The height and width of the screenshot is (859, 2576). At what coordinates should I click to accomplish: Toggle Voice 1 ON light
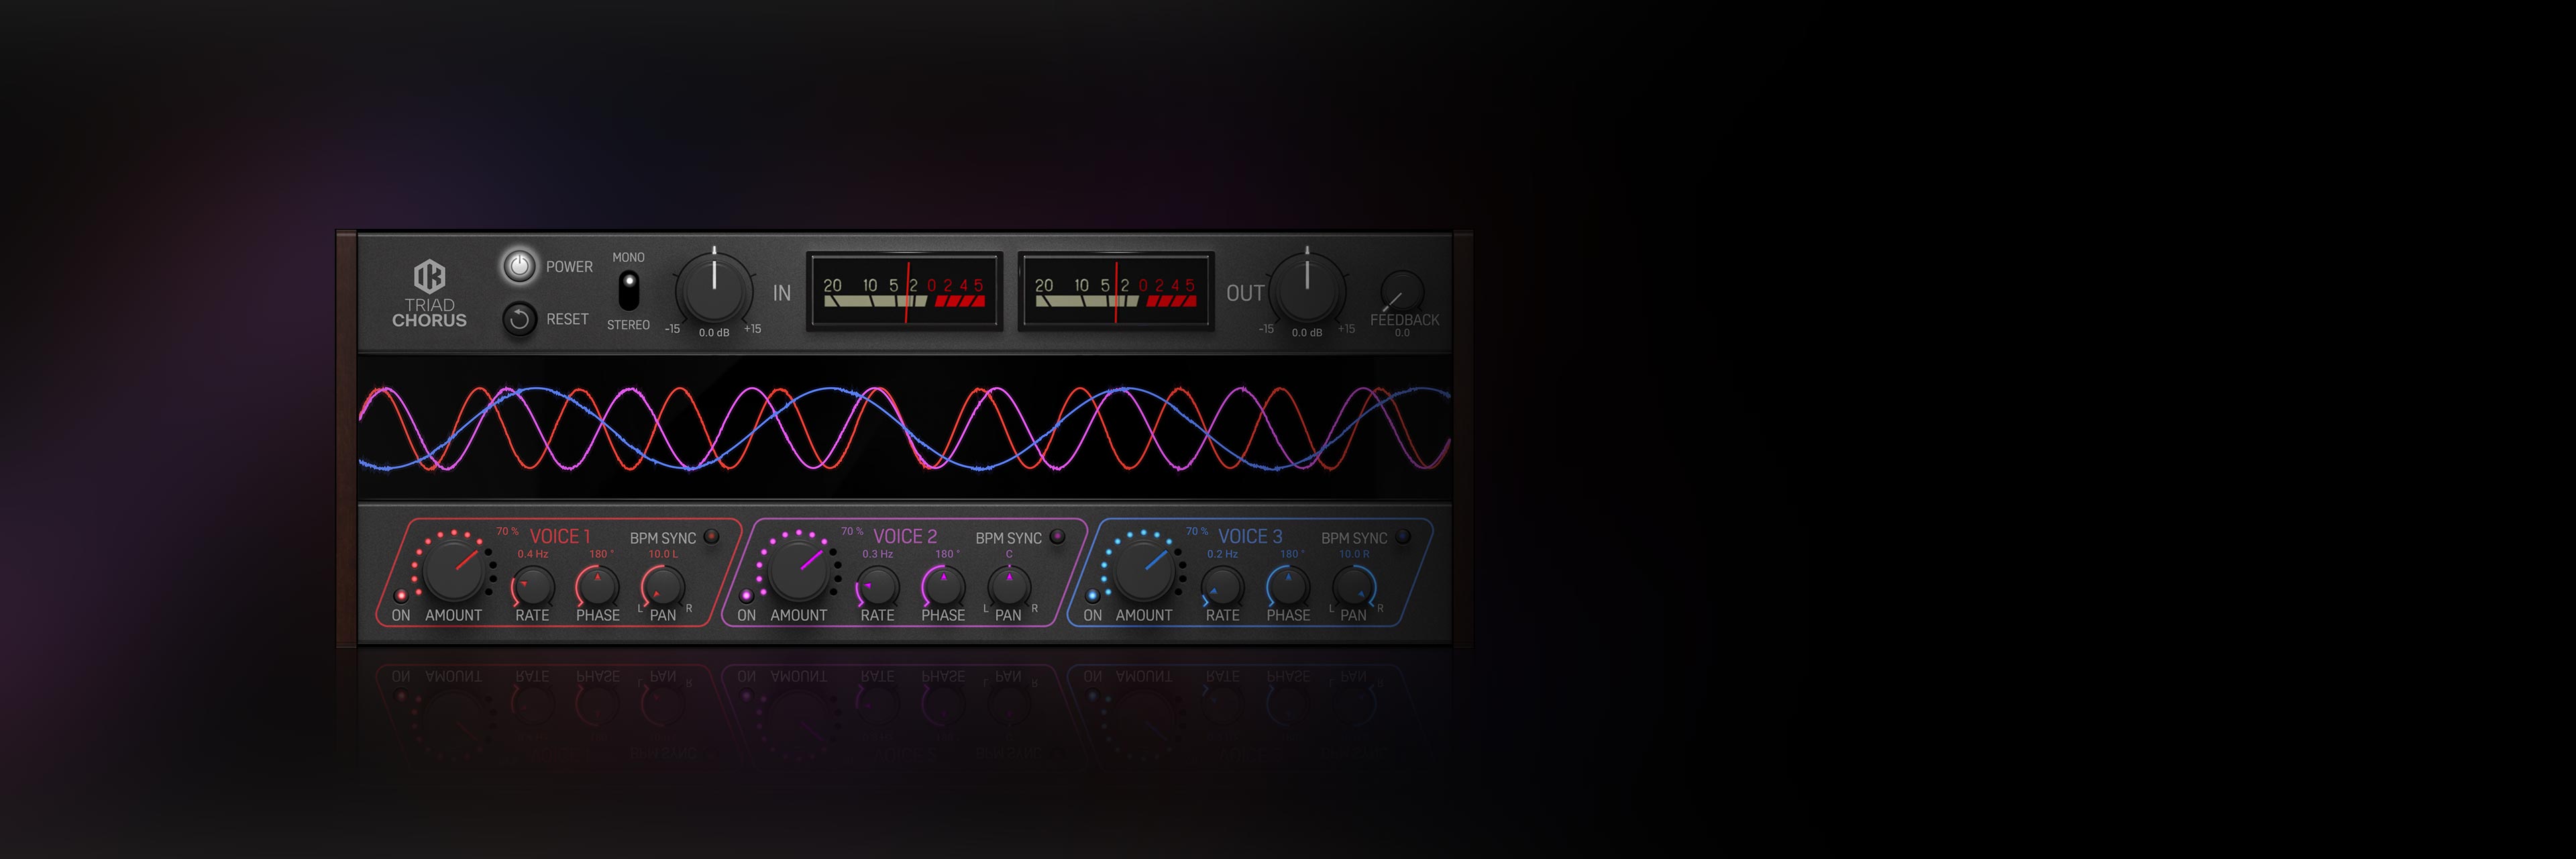point(401,596)
